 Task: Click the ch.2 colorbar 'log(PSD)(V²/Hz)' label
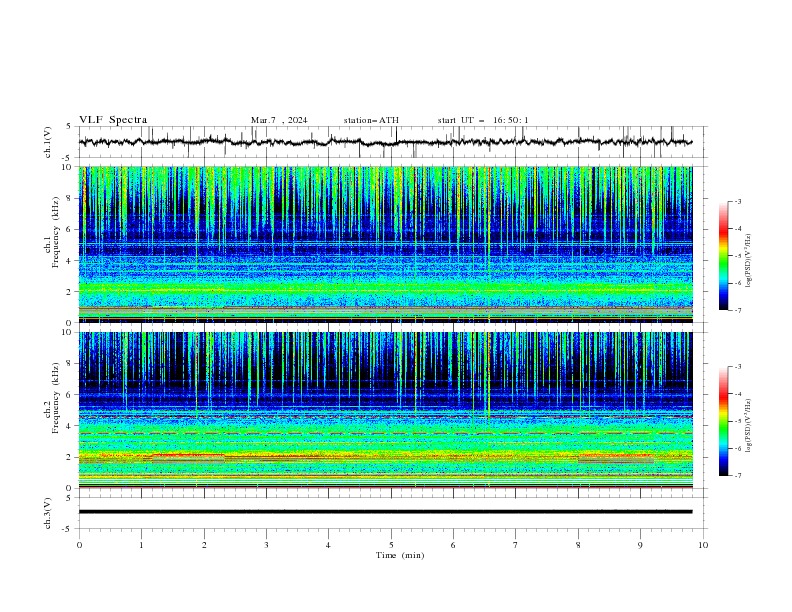748,425
